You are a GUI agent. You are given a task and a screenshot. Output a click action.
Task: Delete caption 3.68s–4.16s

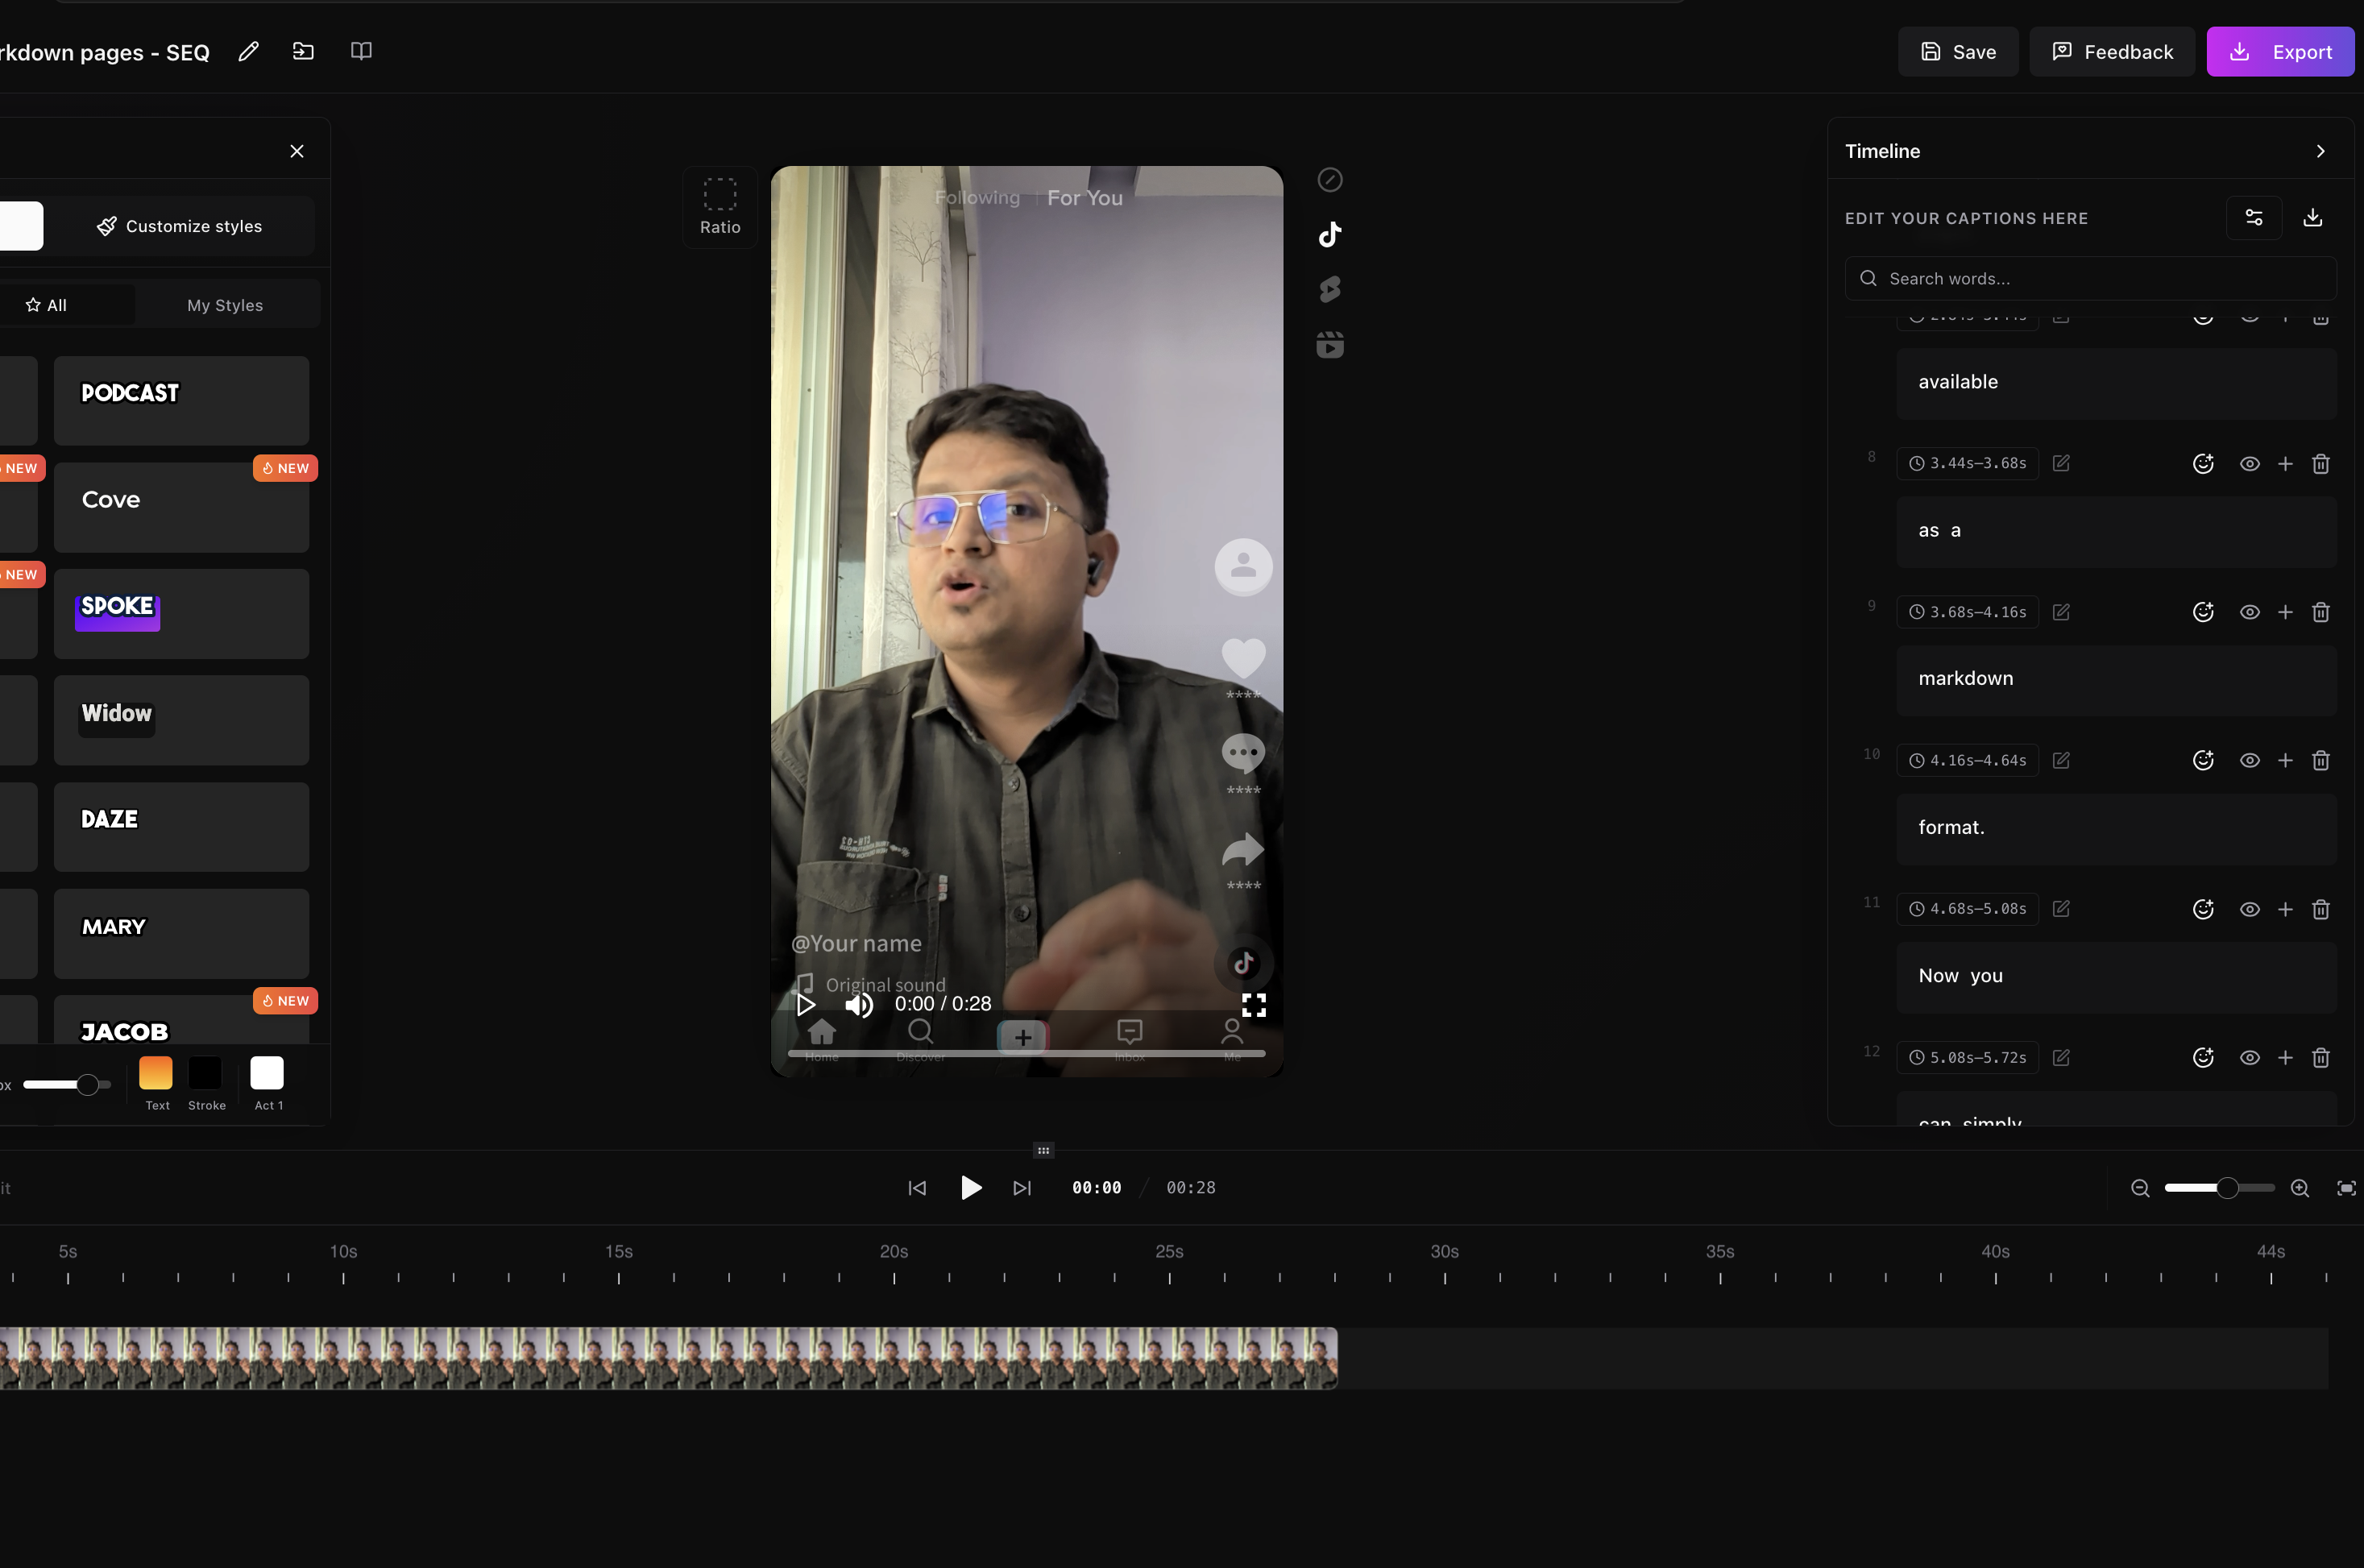[x=2321, y=612]
